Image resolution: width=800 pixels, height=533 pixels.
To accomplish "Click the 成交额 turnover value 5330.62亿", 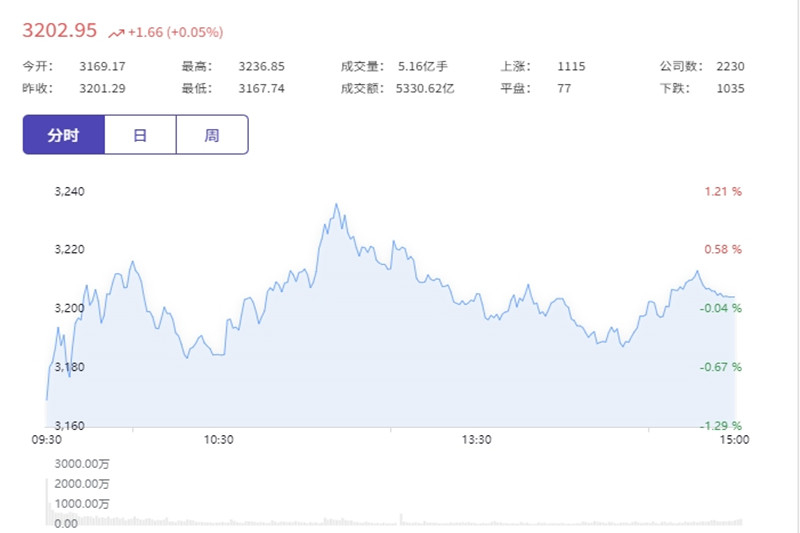I will (x=425, y=88).
